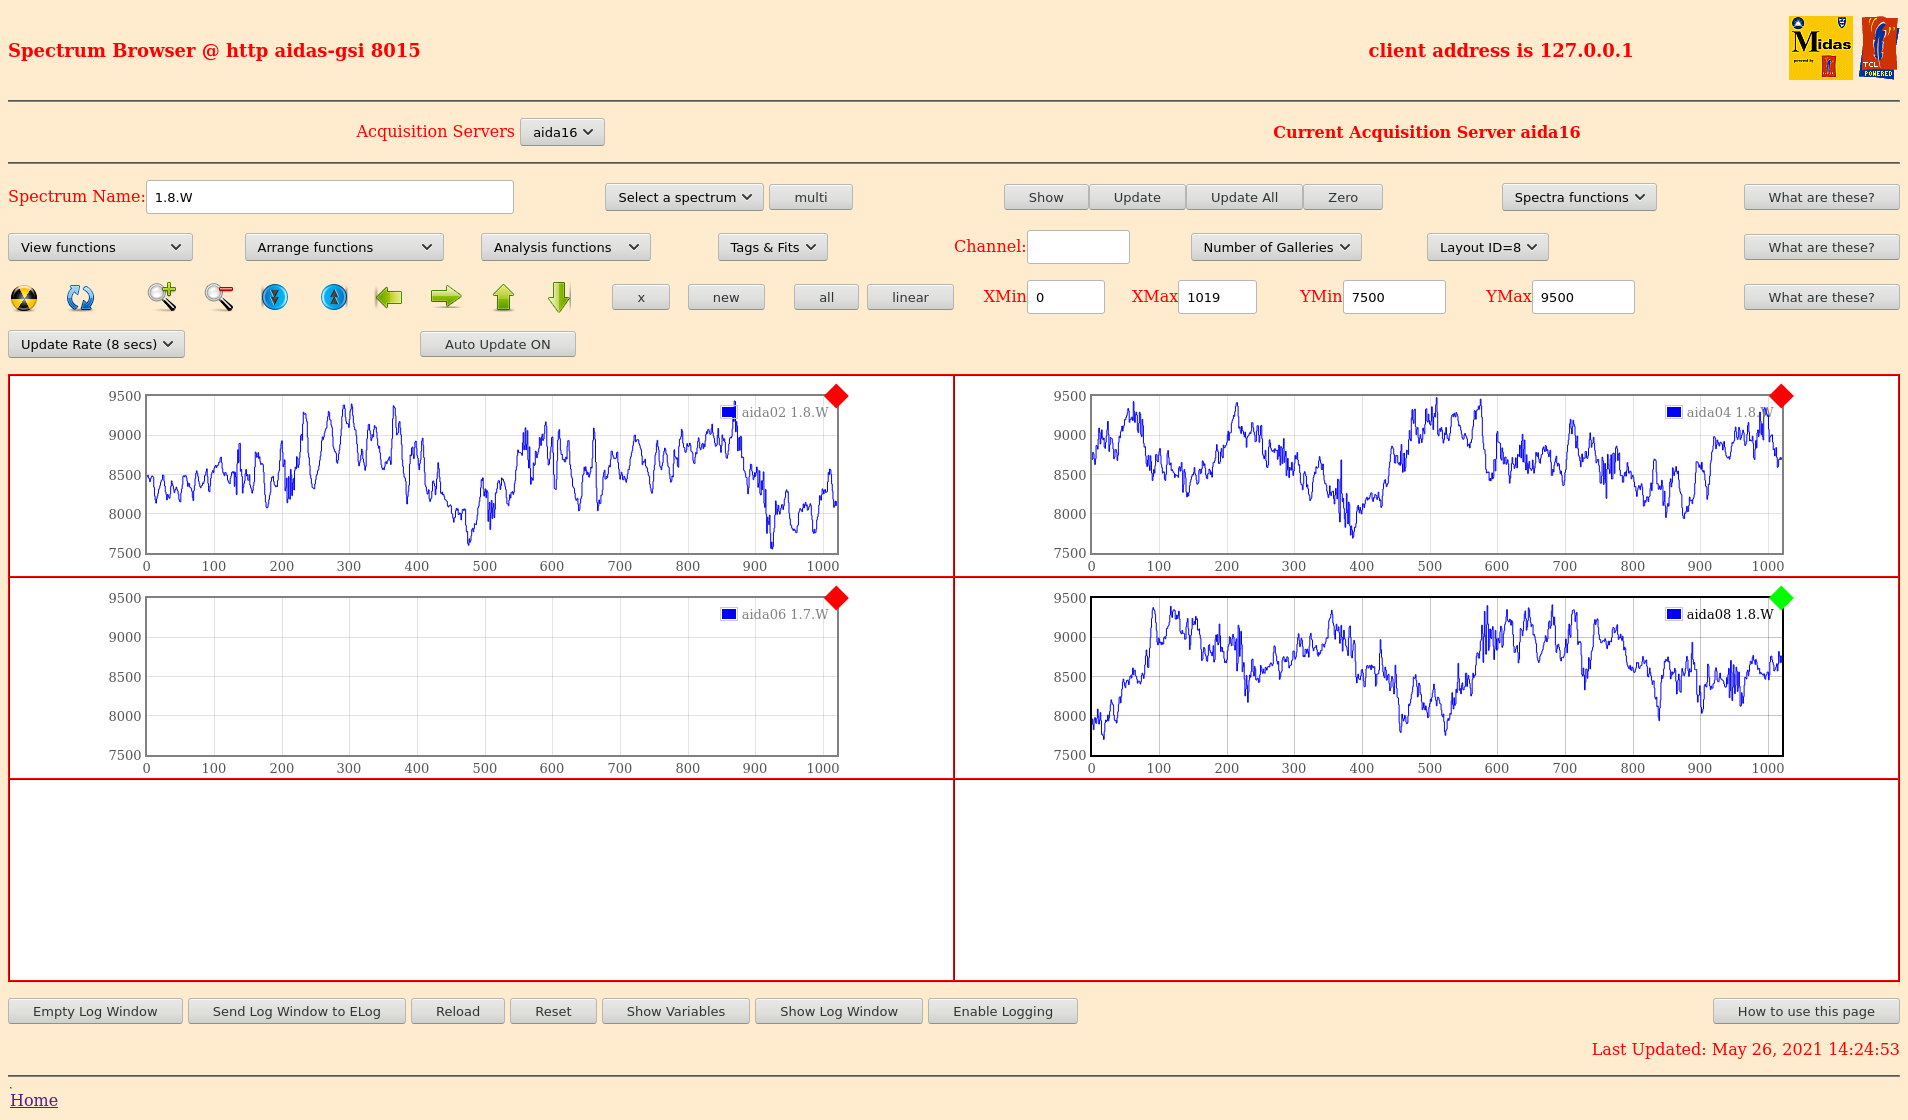Click the green left arrow icon
This screenshot has width=1908, height=1120.
coord(388,297)
